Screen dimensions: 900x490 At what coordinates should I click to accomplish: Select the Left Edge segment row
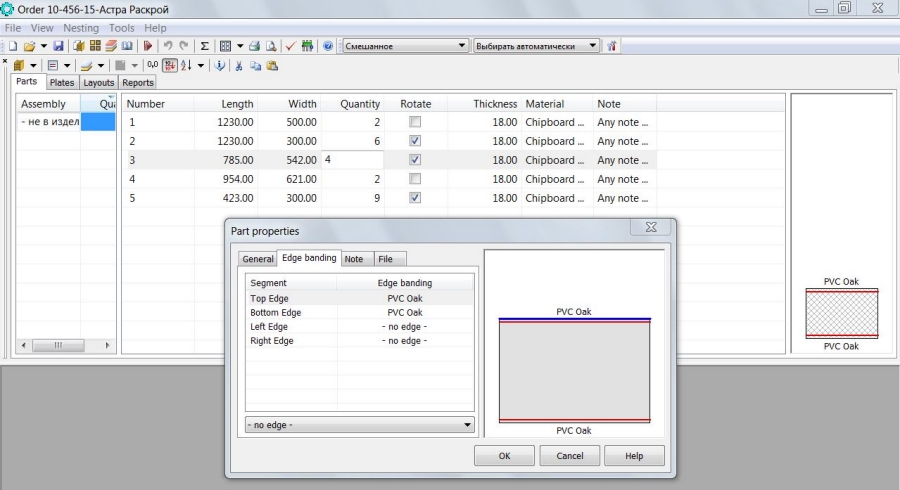click(x=359, y=326)
